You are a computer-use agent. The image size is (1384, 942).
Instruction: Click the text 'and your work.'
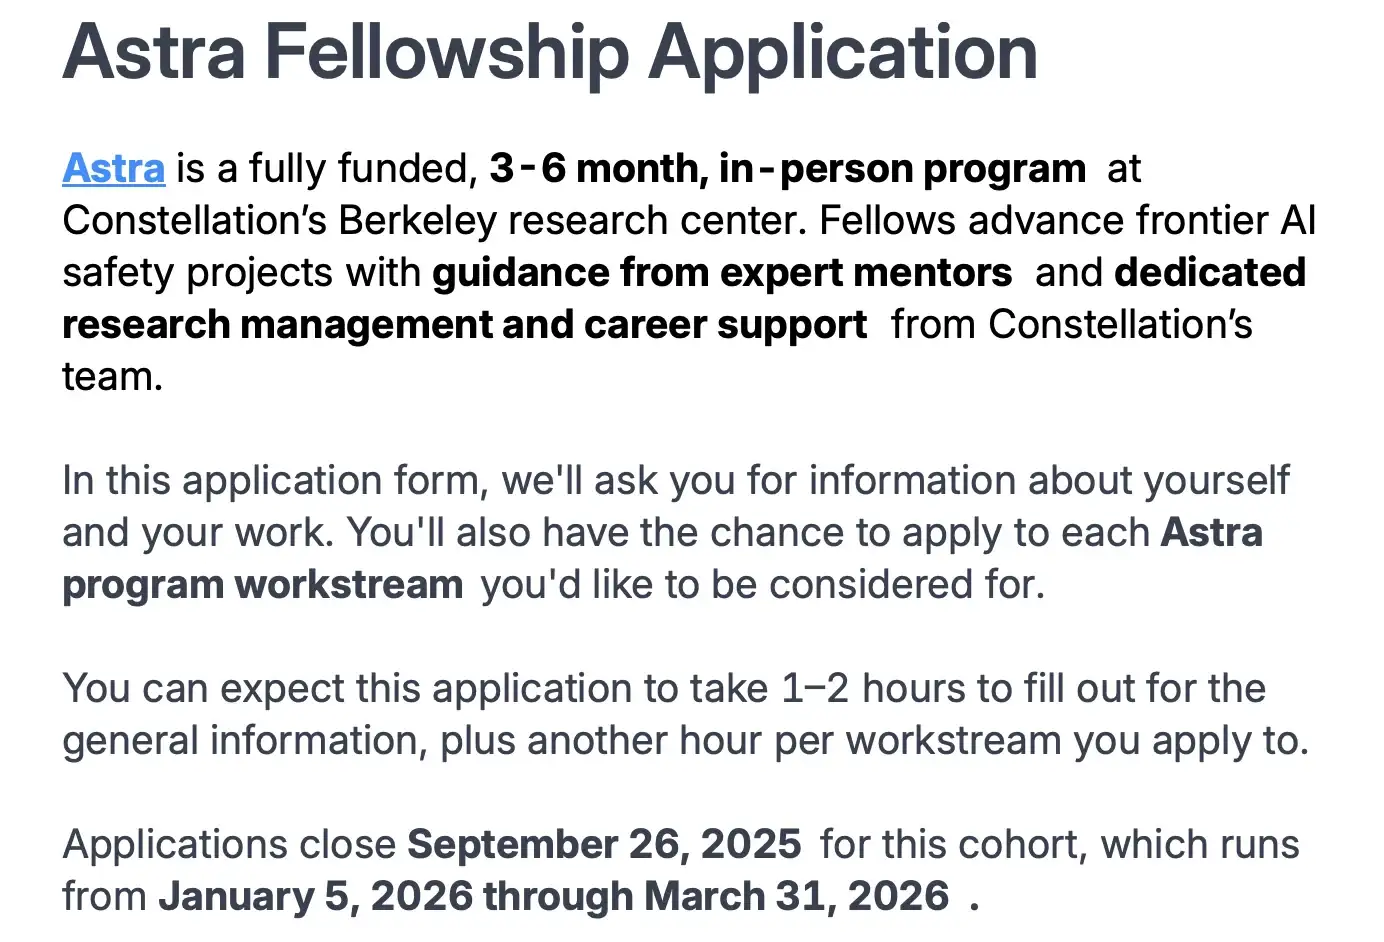click(x=197, y=532)
